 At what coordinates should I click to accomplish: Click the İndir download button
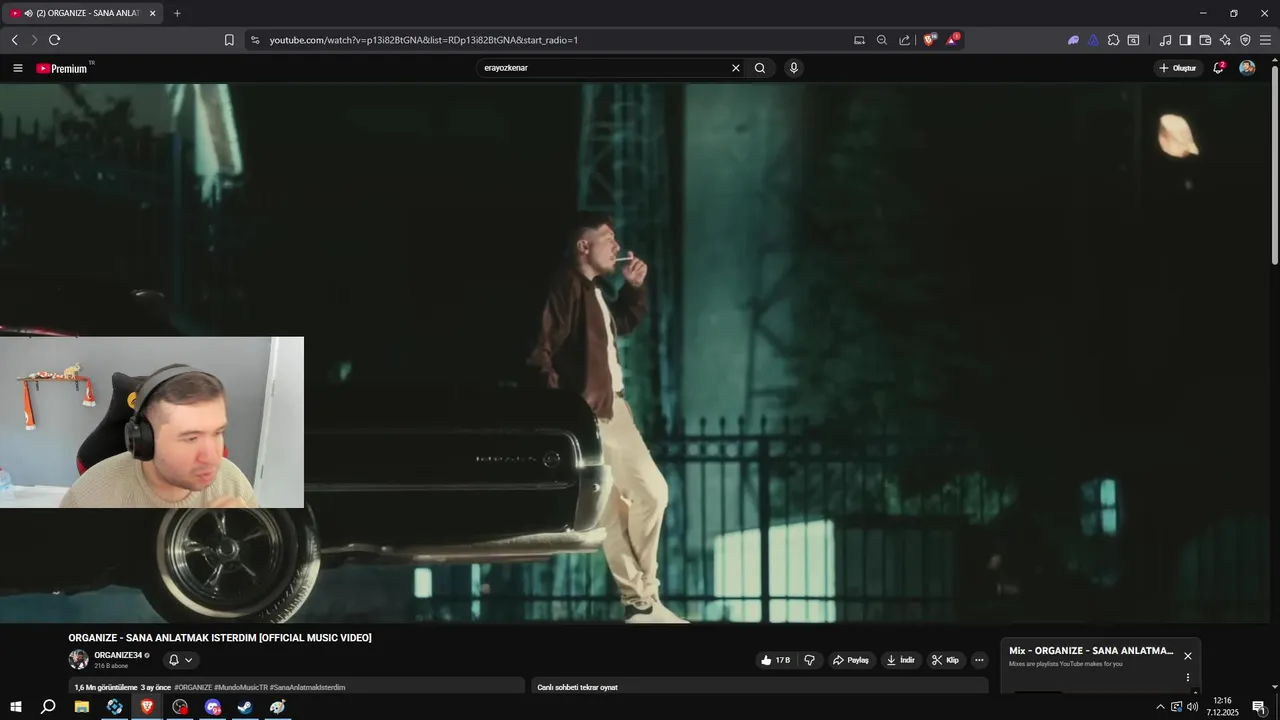[x=900, y=660]
